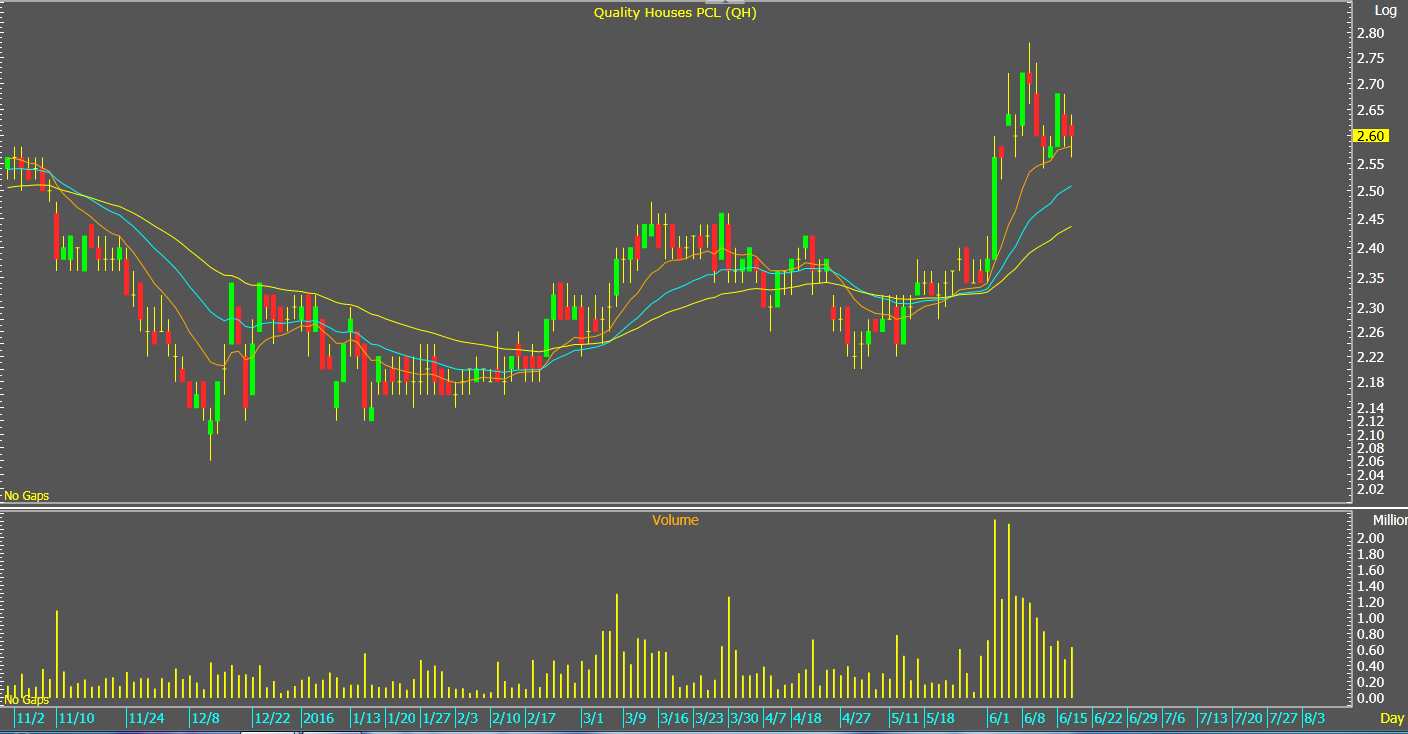Click the 2.80 price axis label
This screenshot has height=734, width=1408.
[x=1370, y=33]
